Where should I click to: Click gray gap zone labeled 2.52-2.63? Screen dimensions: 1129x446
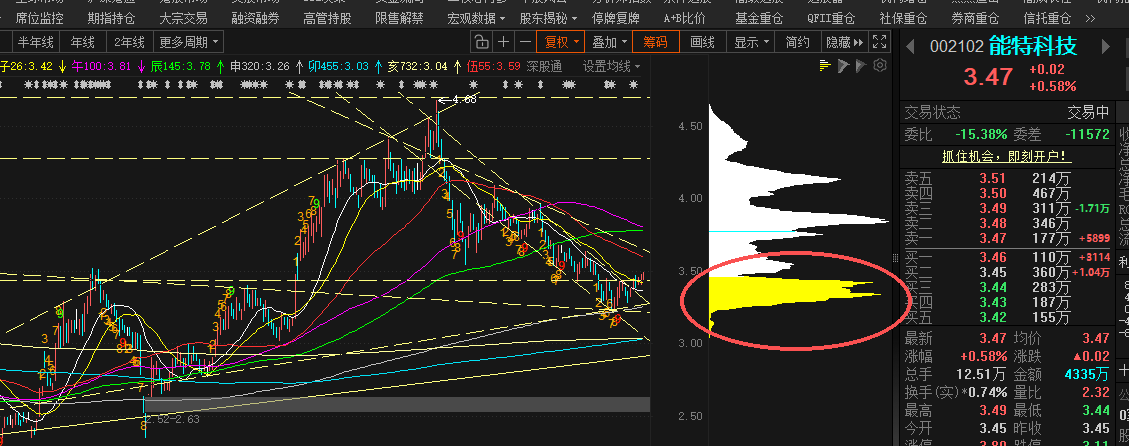click(x=397, y=404)
